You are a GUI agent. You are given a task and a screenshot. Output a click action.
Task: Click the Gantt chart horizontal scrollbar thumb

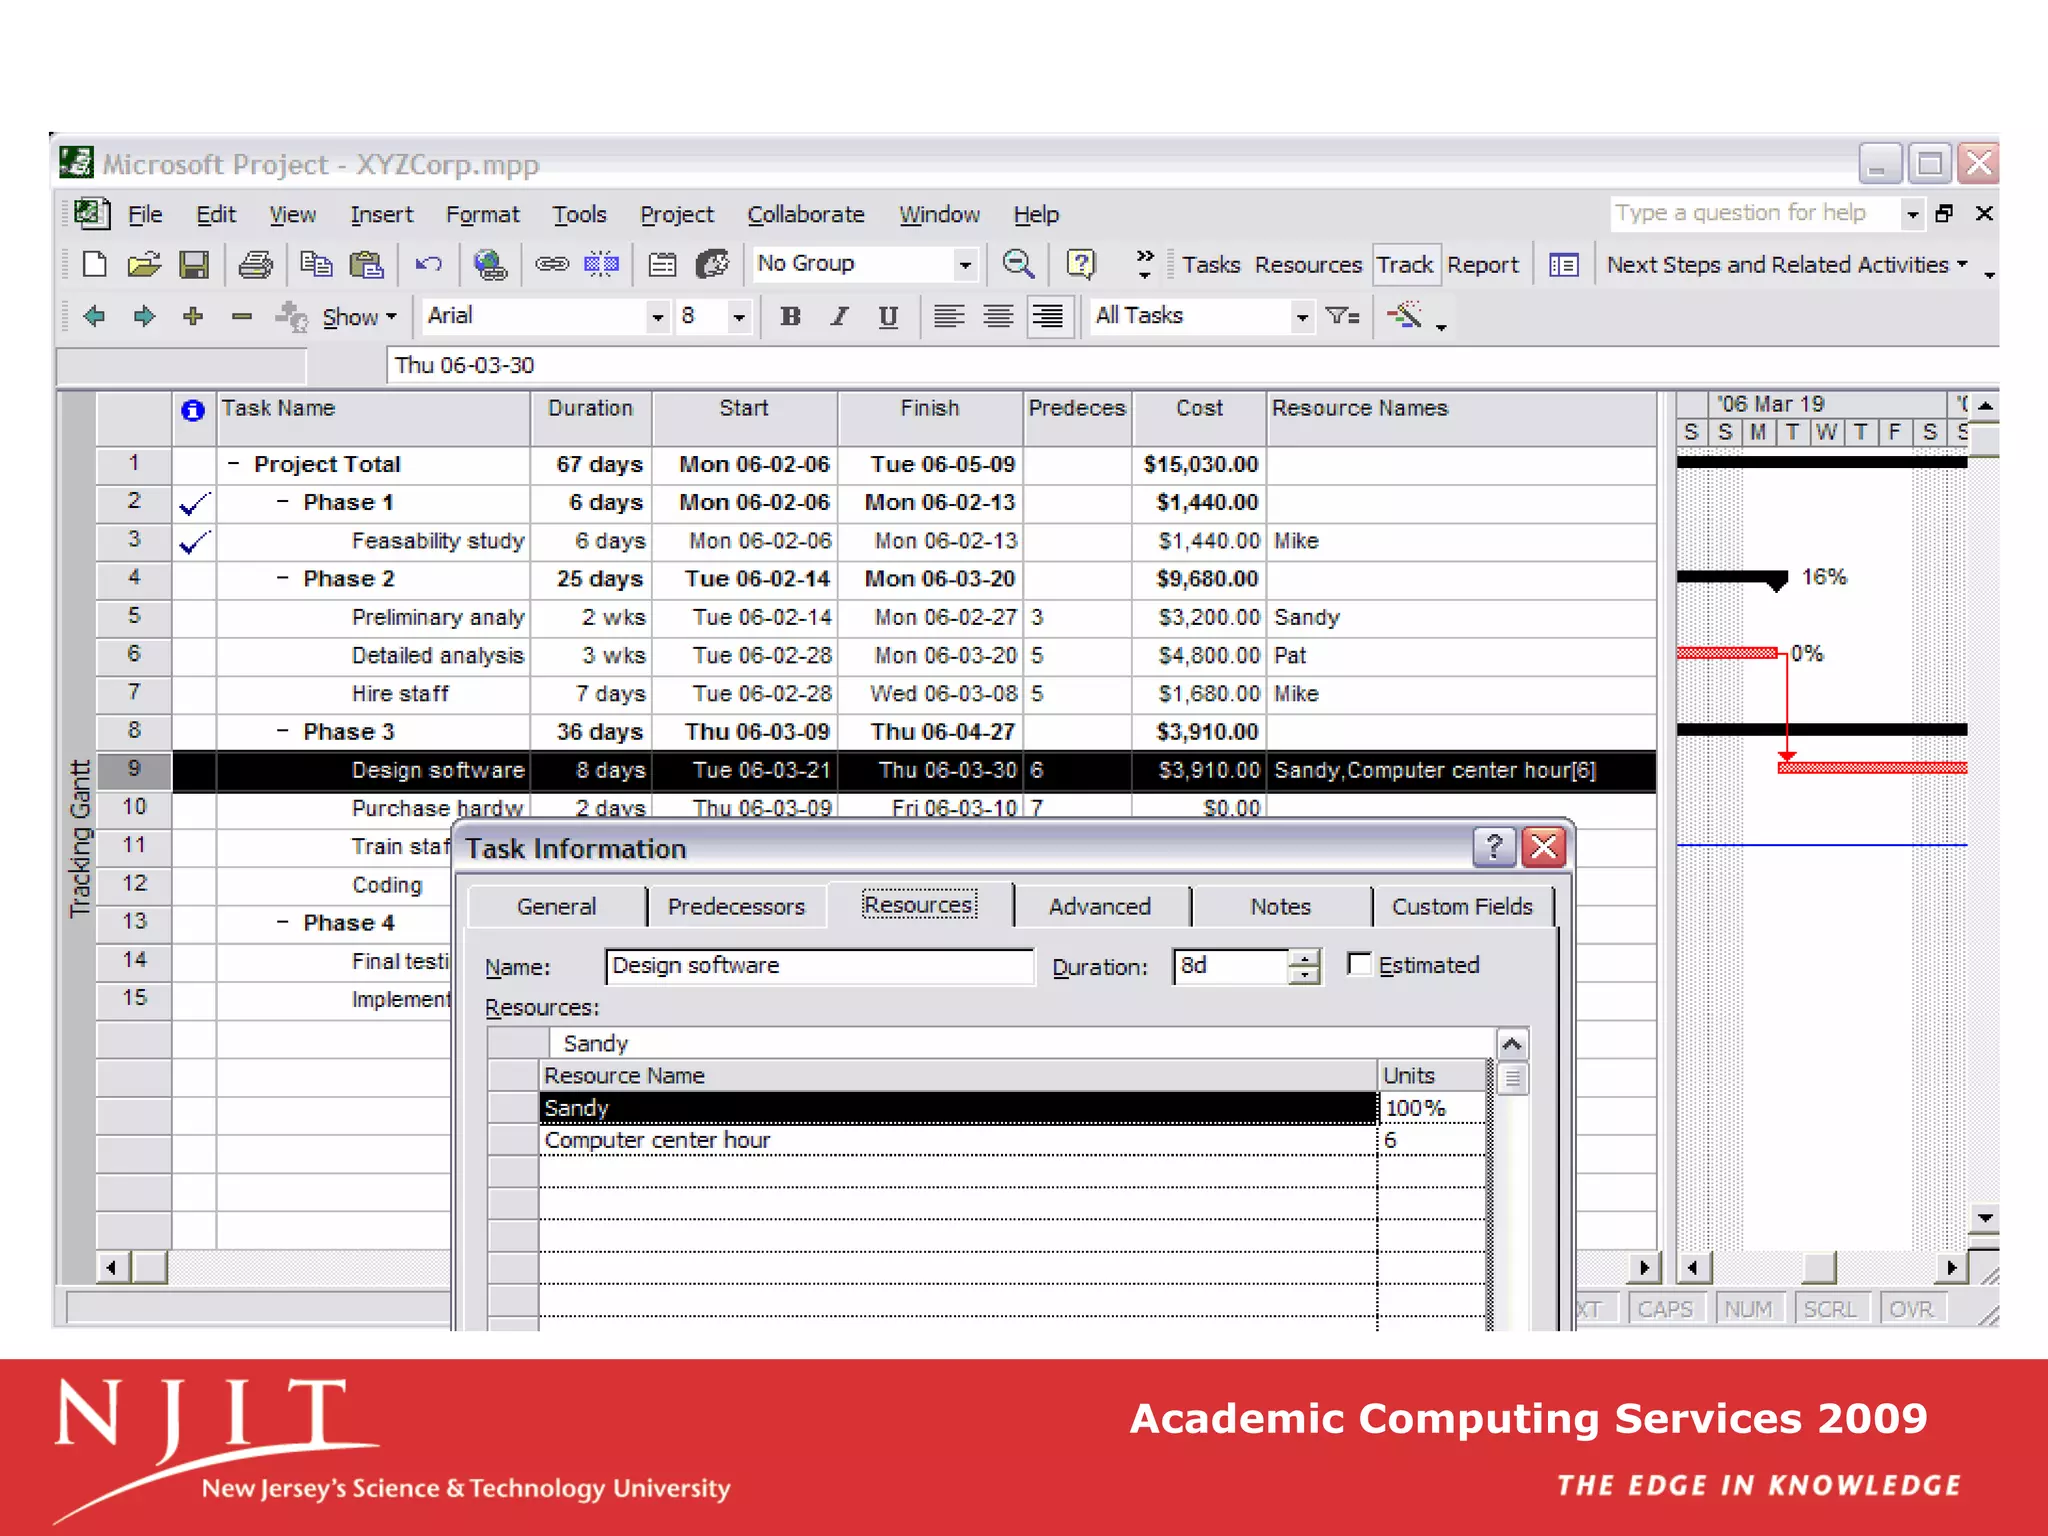[x=1819, y=1268]
